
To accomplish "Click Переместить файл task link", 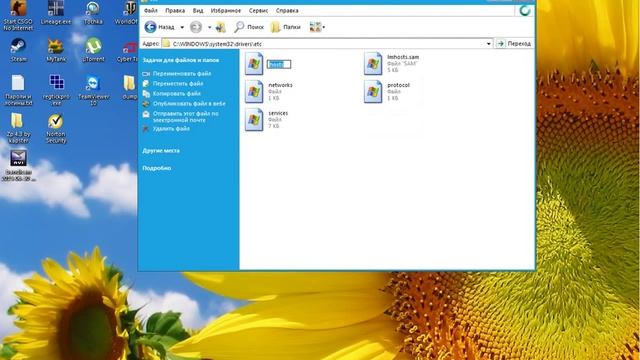I will click(x=178, y=83).
